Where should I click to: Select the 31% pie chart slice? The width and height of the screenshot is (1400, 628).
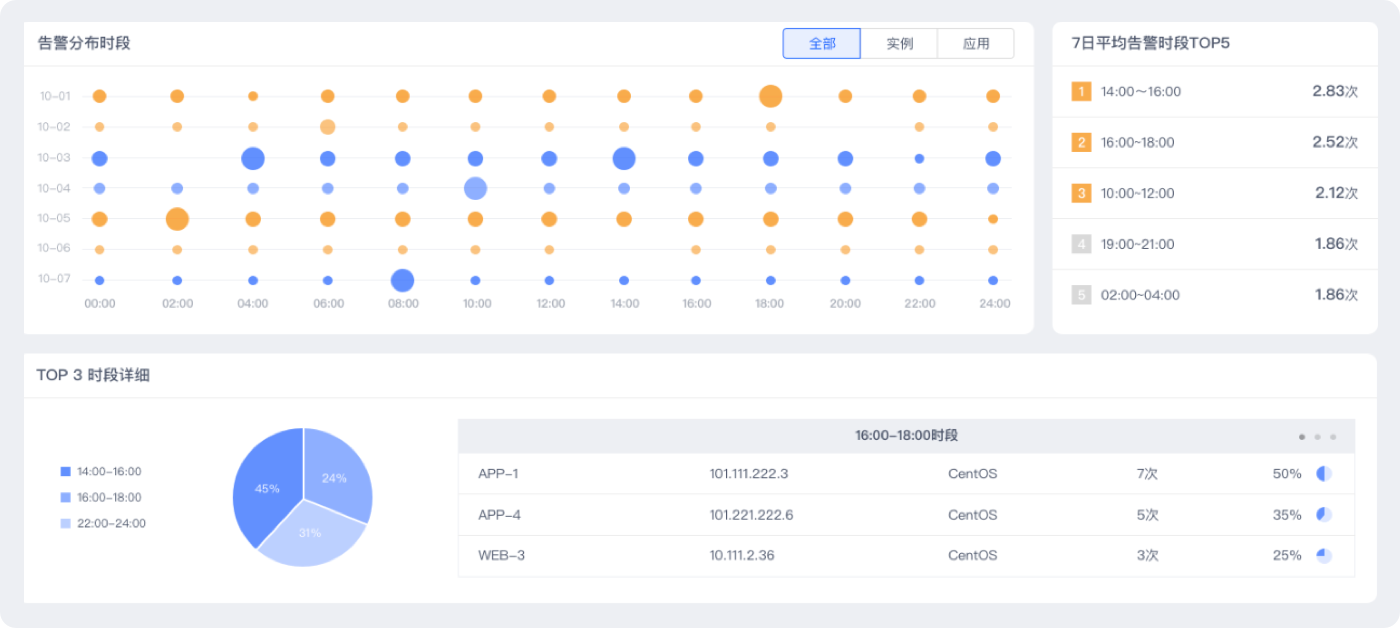pos(309,536)
